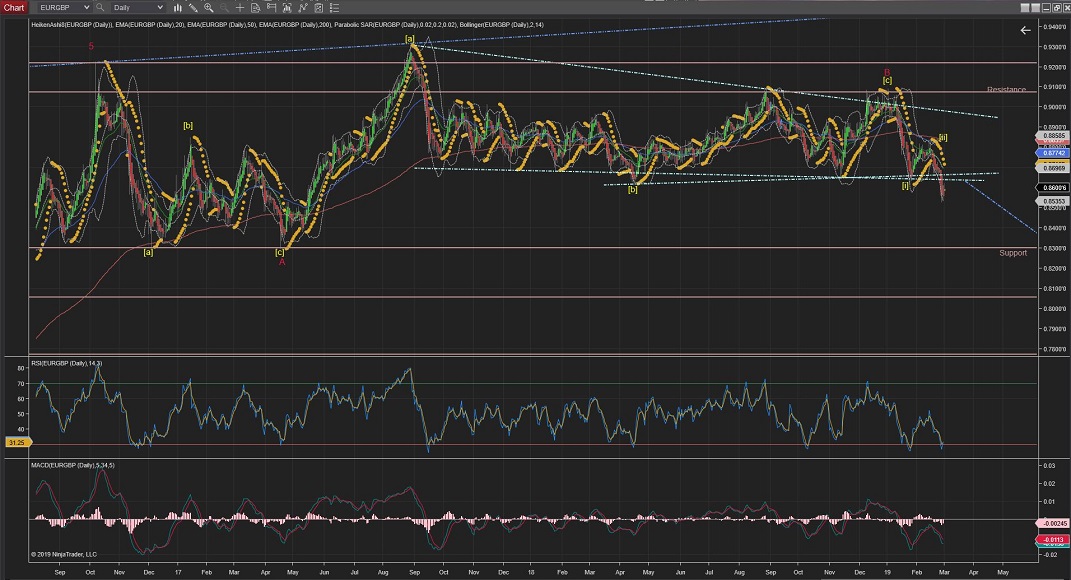Click the first window link button at top right
This screenshot has width=1071, height=580.
(1025, 8)
